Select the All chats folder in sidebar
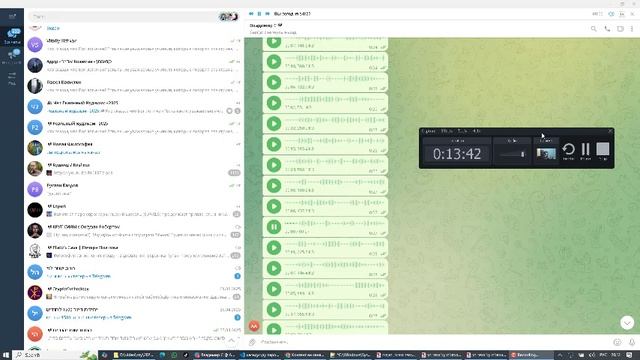 tap(12, 37)
